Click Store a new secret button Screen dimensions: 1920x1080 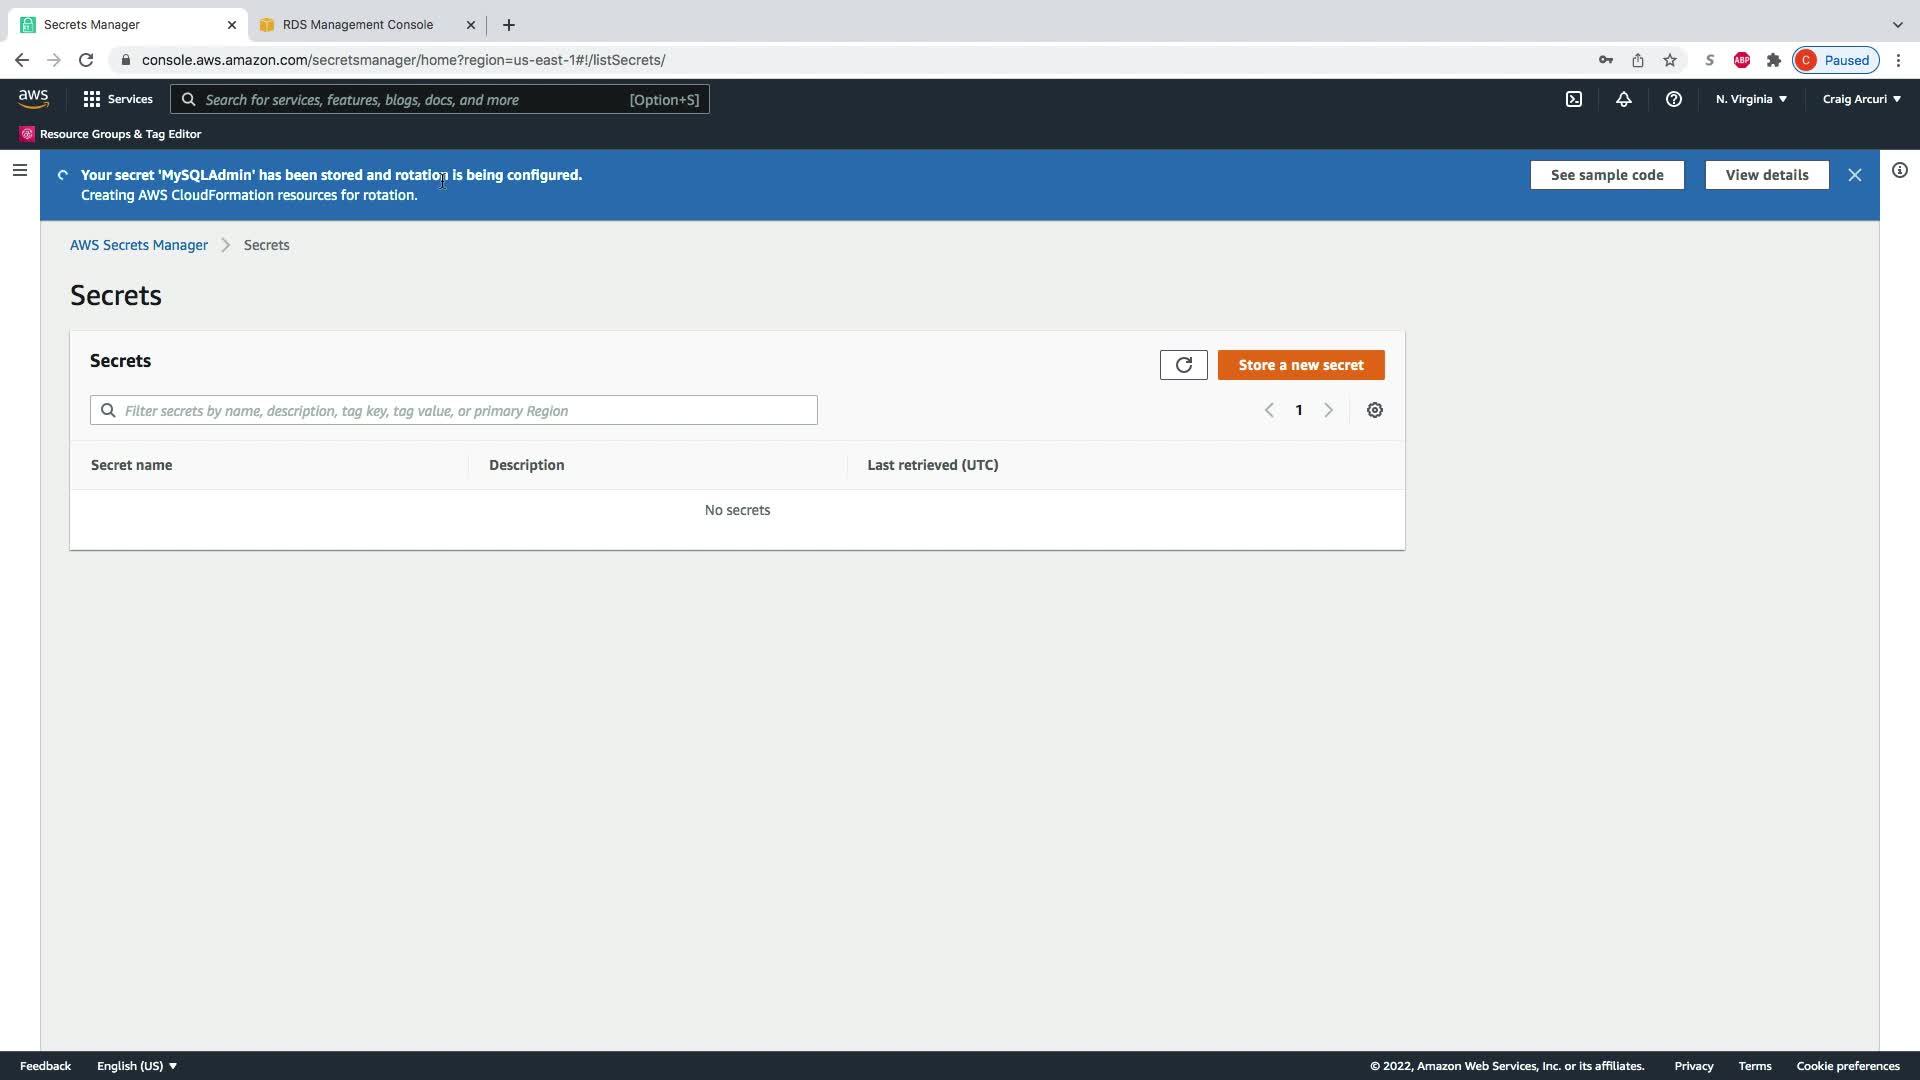point(1300,365)
